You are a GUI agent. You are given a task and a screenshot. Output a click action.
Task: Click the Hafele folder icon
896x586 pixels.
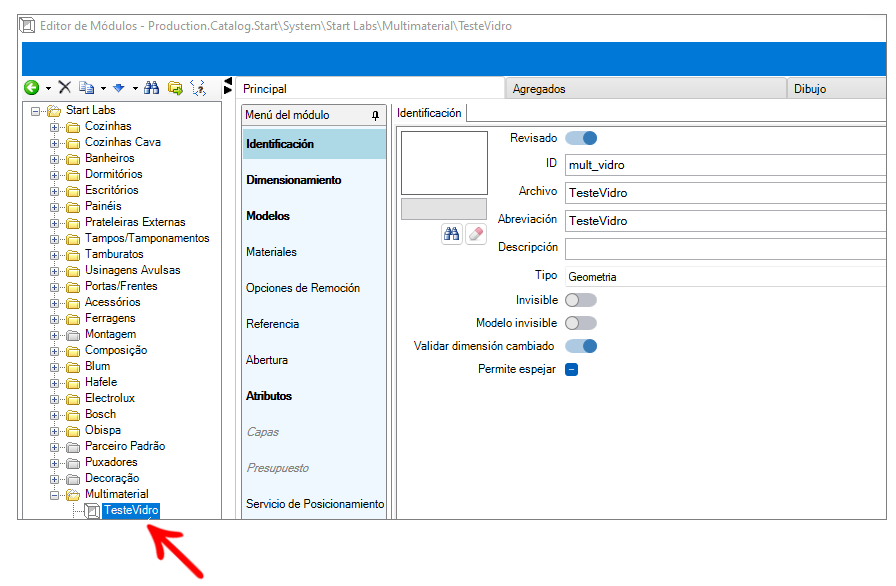click(x=73, y=383)
